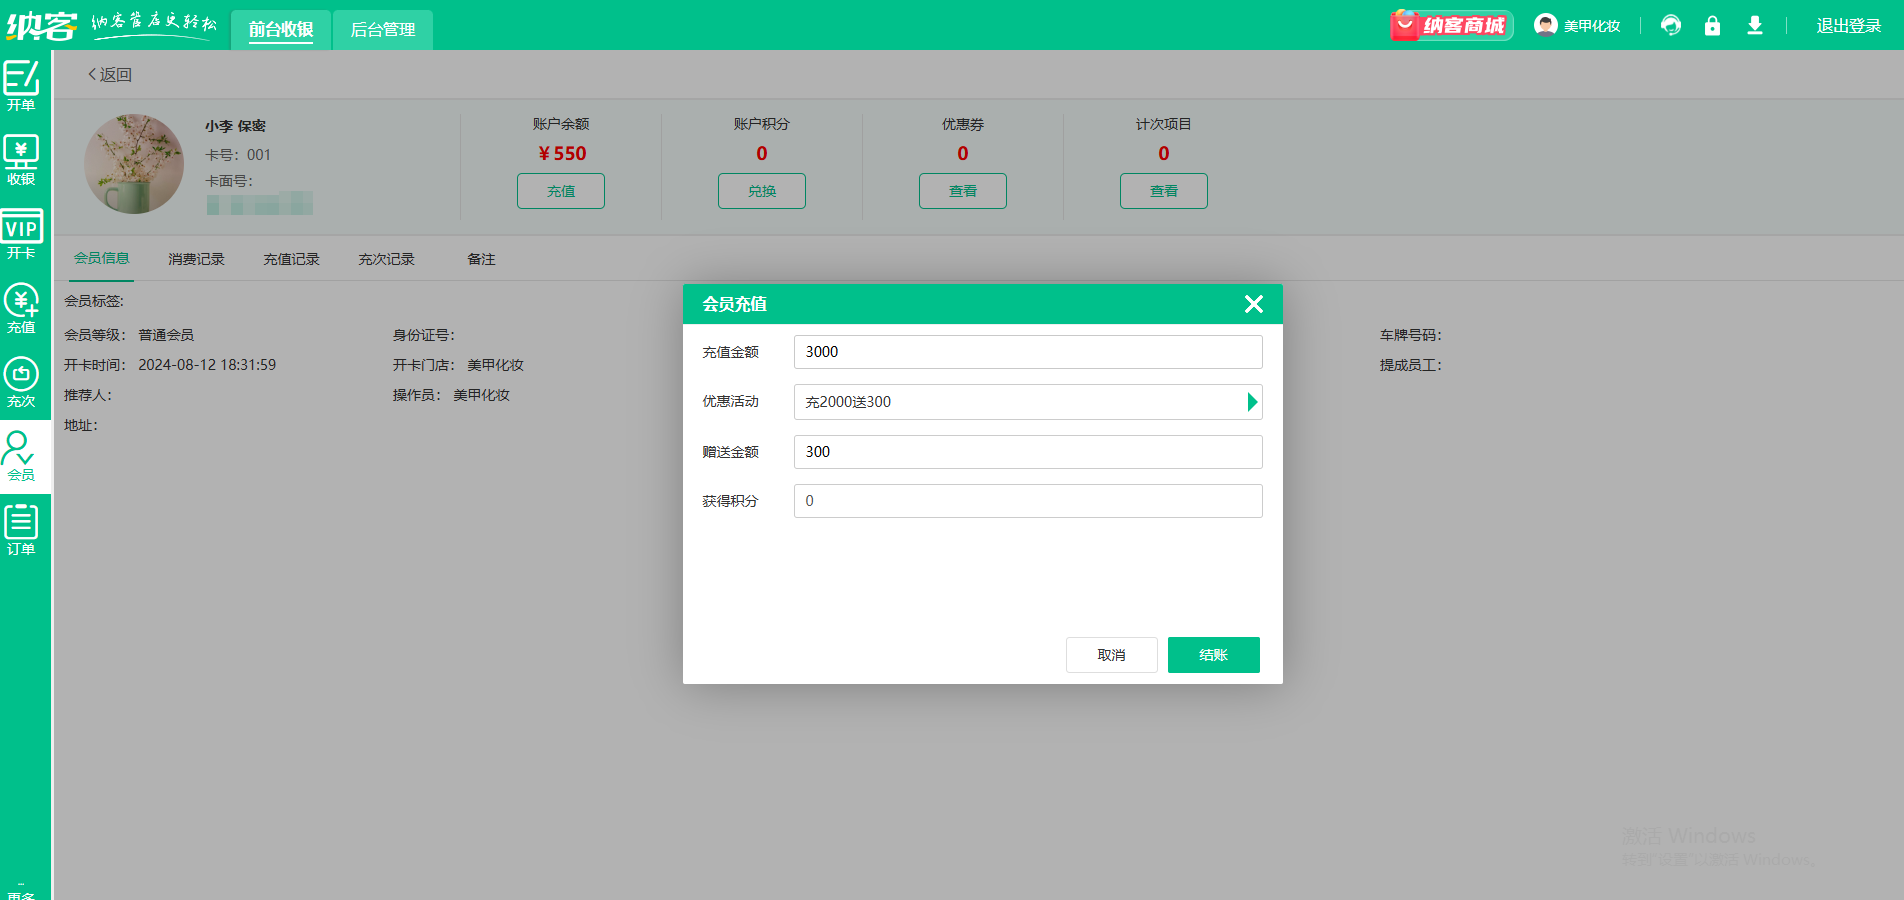Click the download icon in header
Image resolution: width=1904 pixels, height=900 pixels.
click(1754, 26)
